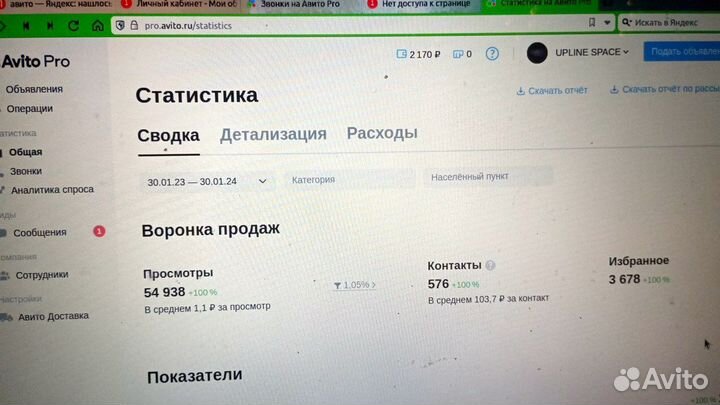Click the Авито Доставка truck icon
This screenshot has width=720, height=405.
(x=6, y=317)
